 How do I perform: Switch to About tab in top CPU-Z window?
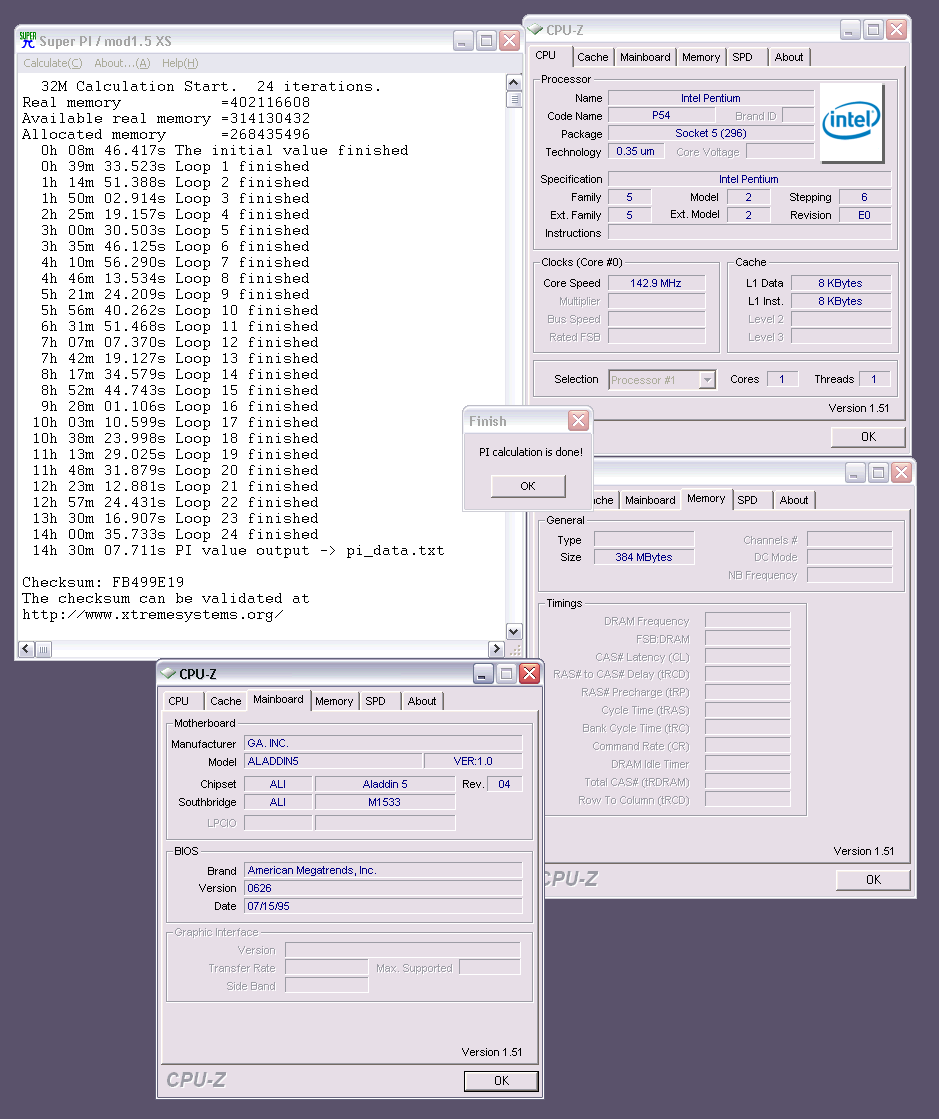[x=788, y=57]
